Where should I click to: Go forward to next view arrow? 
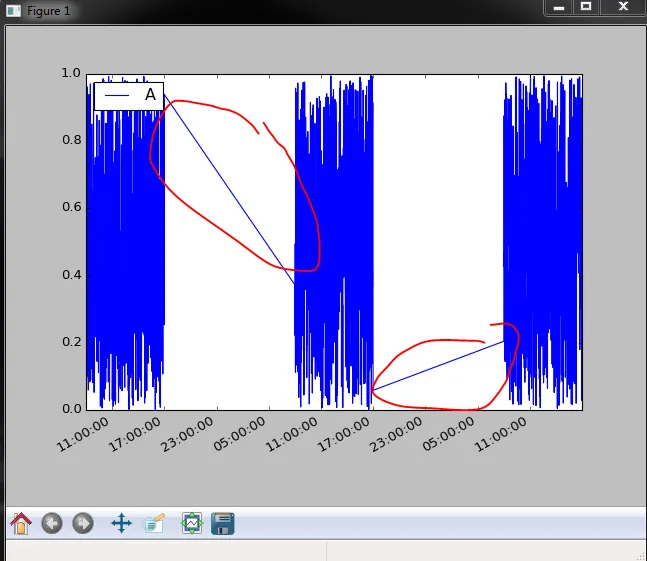(x=83, y=523)
